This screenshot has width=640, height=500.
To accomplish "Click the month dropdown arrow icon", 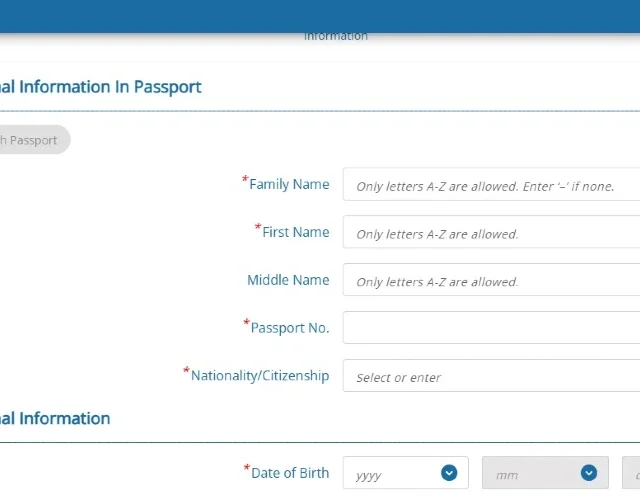I will [x=589, y=473].
